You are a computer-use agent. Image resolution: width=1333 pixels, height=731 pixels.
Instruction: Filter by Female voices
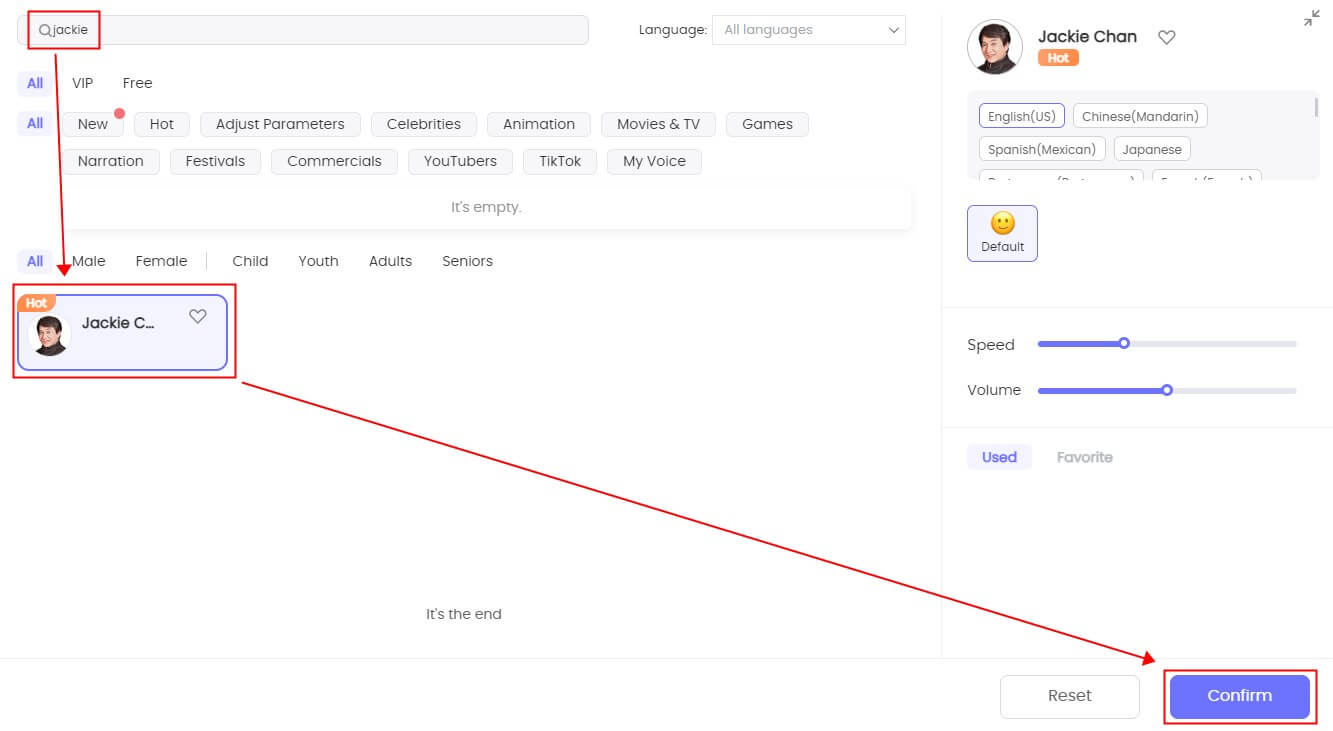161,261
